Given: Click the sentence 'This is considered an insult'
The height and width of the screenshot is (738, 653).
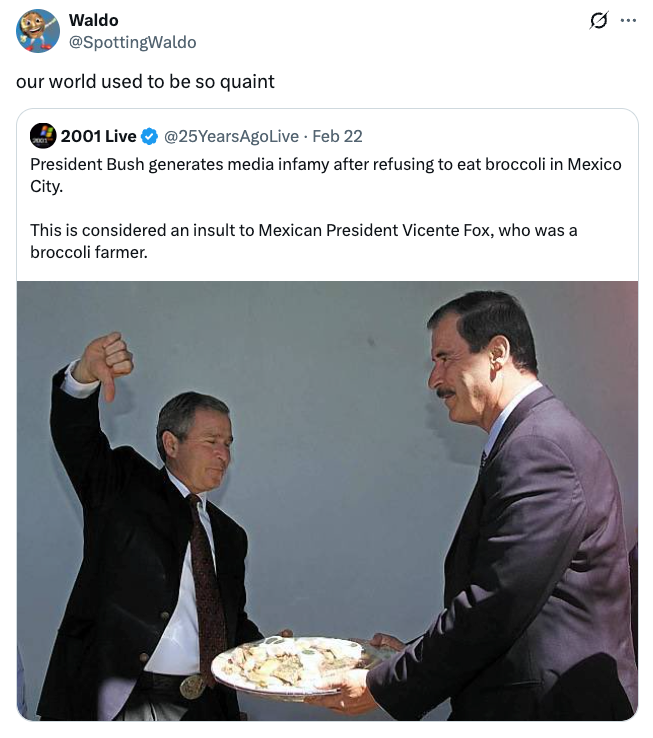Looking at the screenshot, I should (140, 230).
